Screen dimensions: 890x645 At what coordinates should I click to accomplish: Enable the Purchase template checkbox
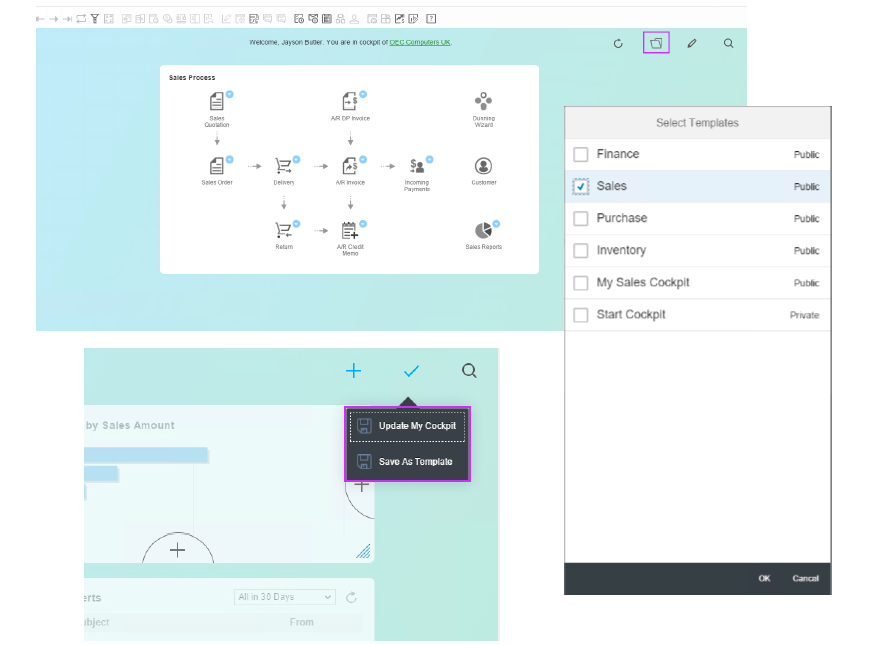(581, 218)
